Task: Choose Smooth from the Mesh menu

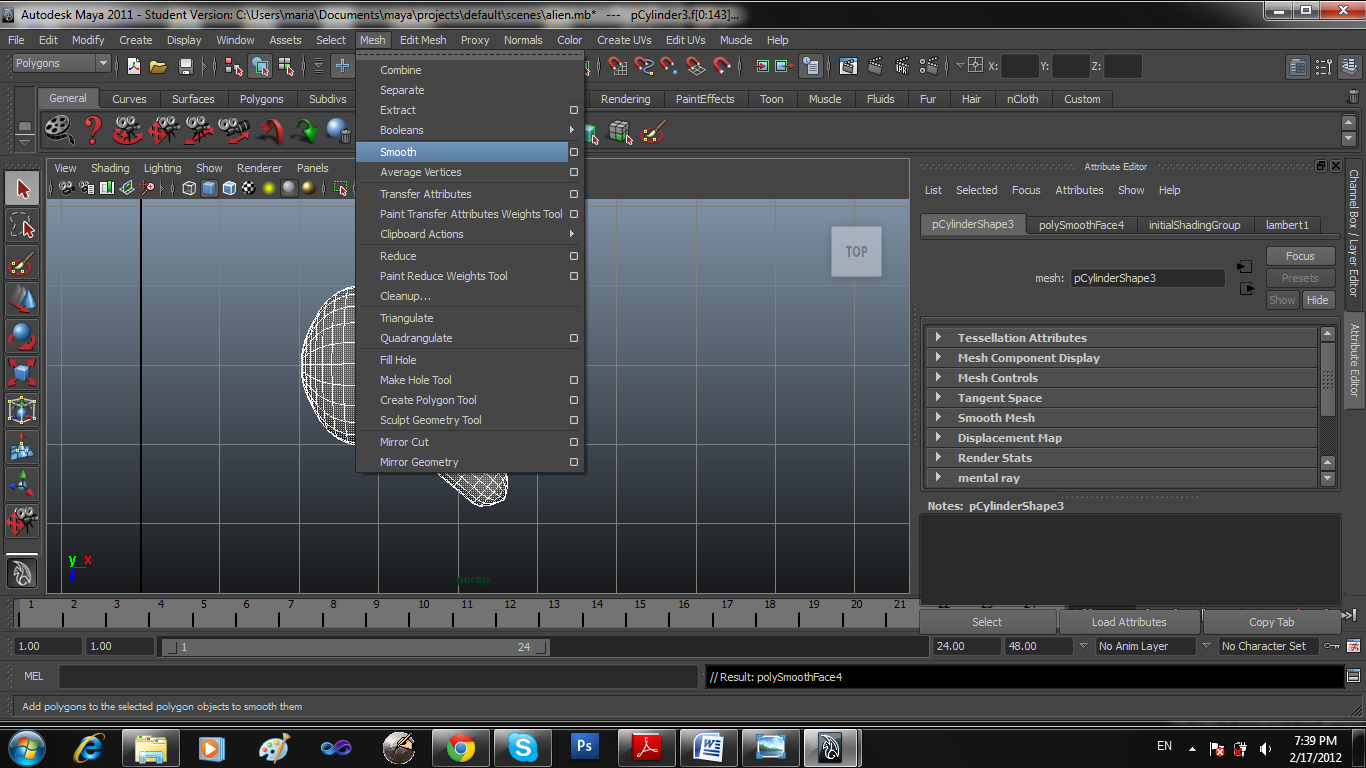Action: (x=463, y=152)
